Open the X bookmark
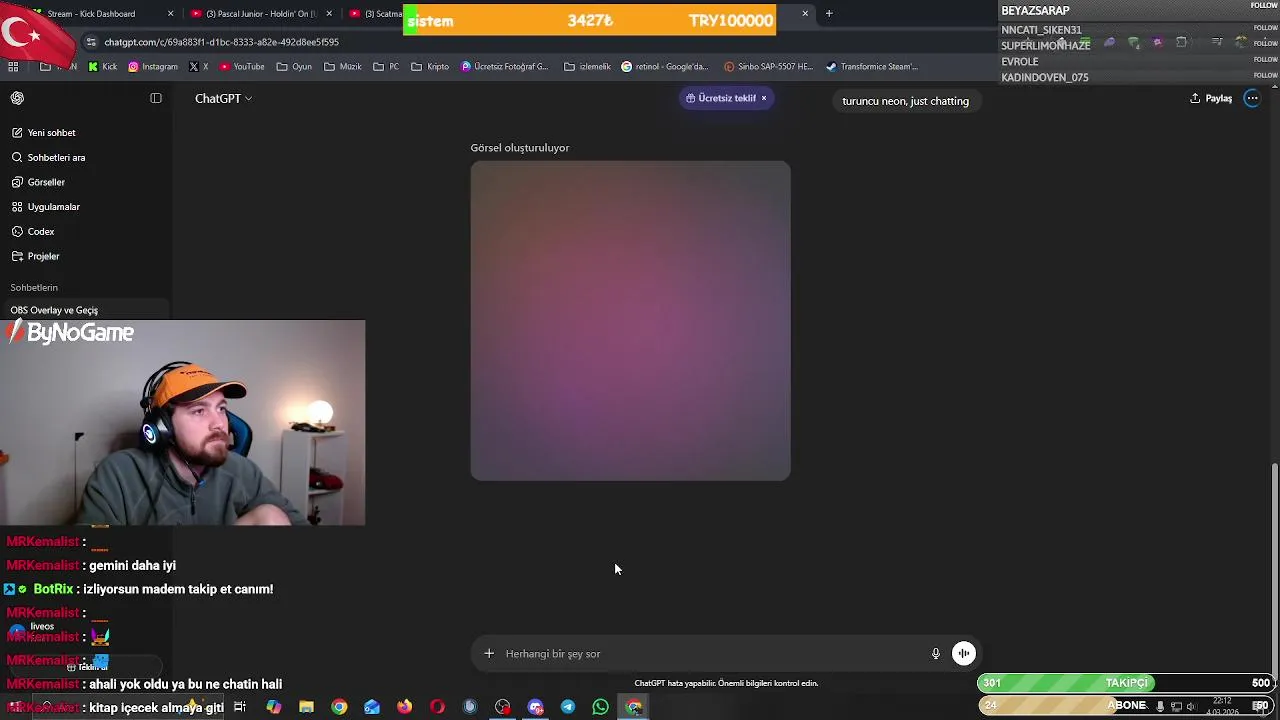Image resolution: width=1280 pixels, height=720 pixels. [x=199, y=67]
